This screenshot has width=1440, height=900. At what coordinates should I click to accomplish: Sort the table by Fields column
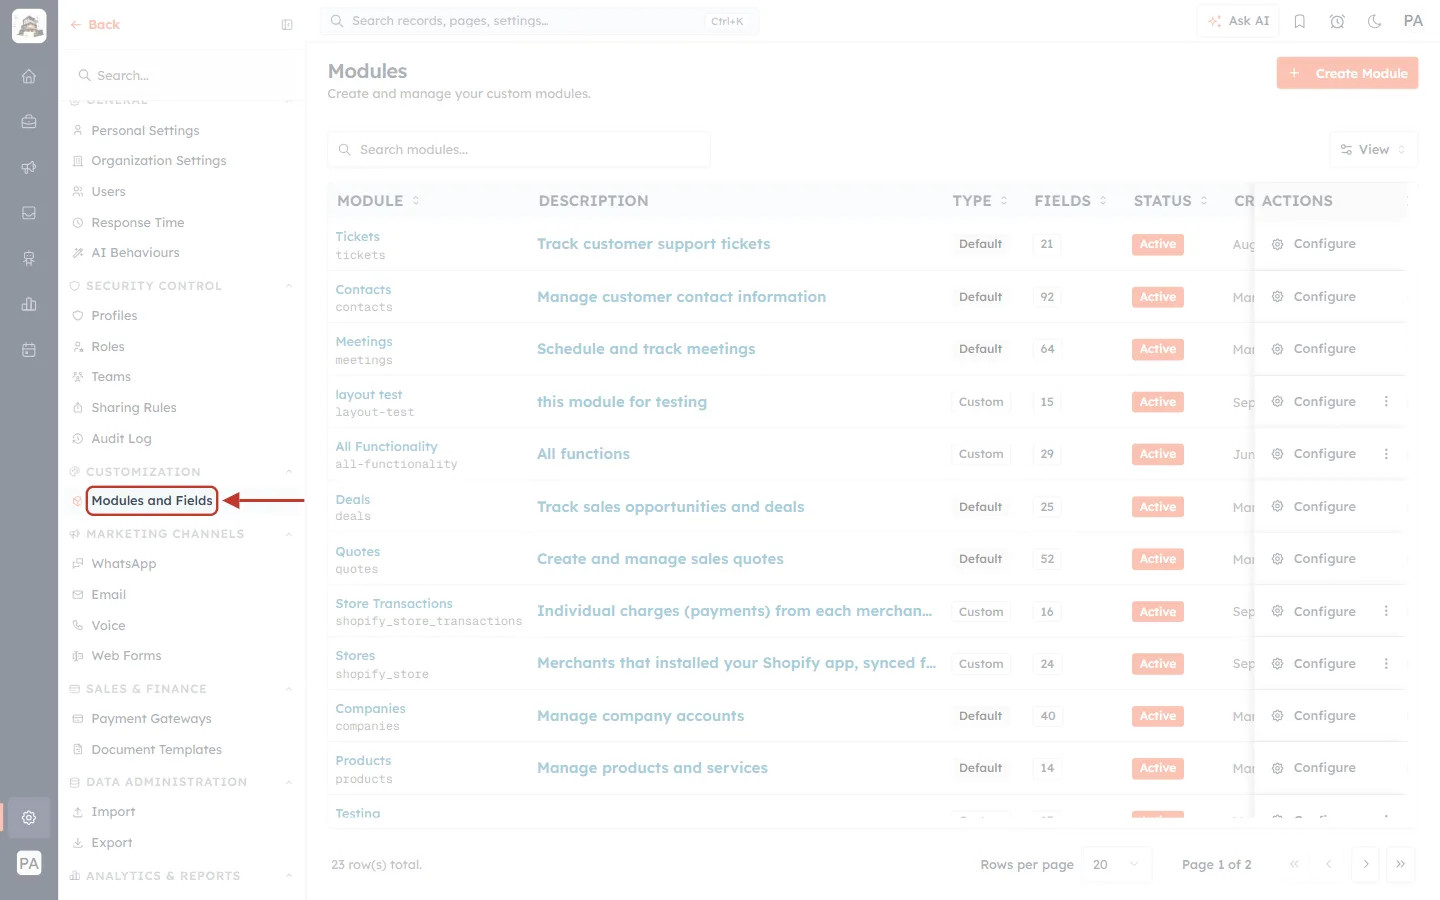coord(1070,201)
